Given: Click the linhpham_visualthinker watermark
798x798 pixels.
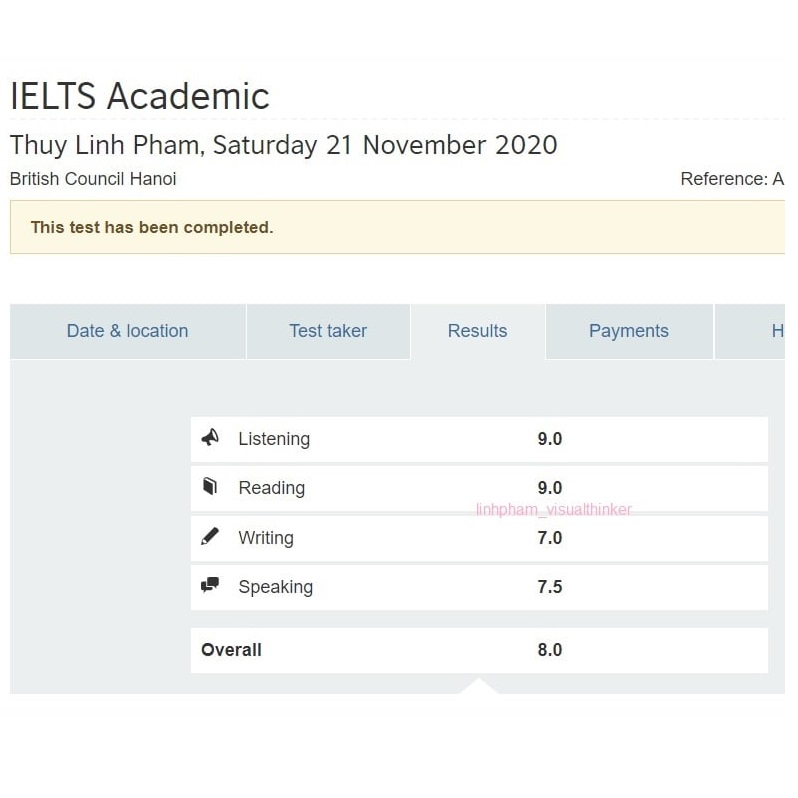Looking at the screenshot, I should point(554,510).
